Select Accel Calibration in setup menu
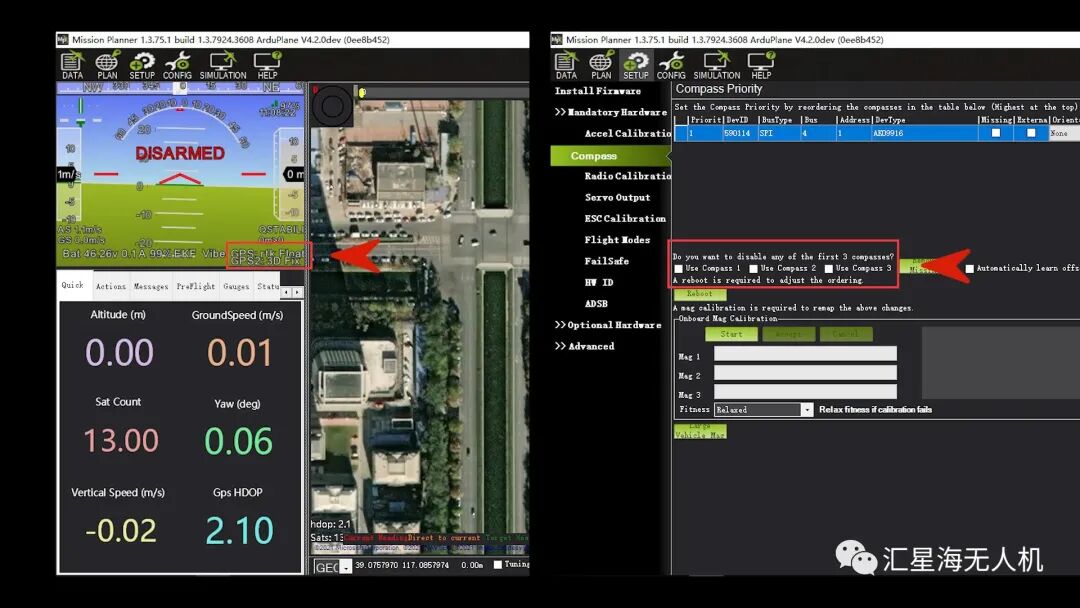 click(627, 134)
